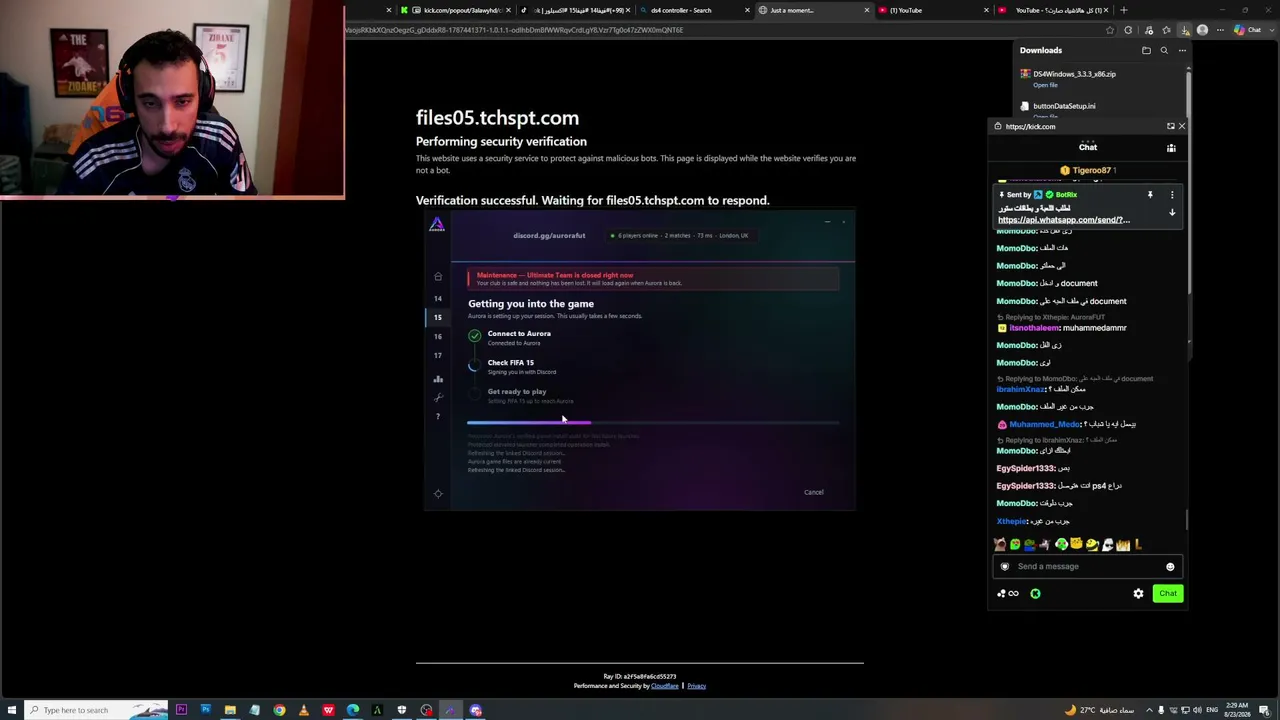1280x720 pixels.
Task: Open the Privacy link in page footer
Action: point(696,686)
